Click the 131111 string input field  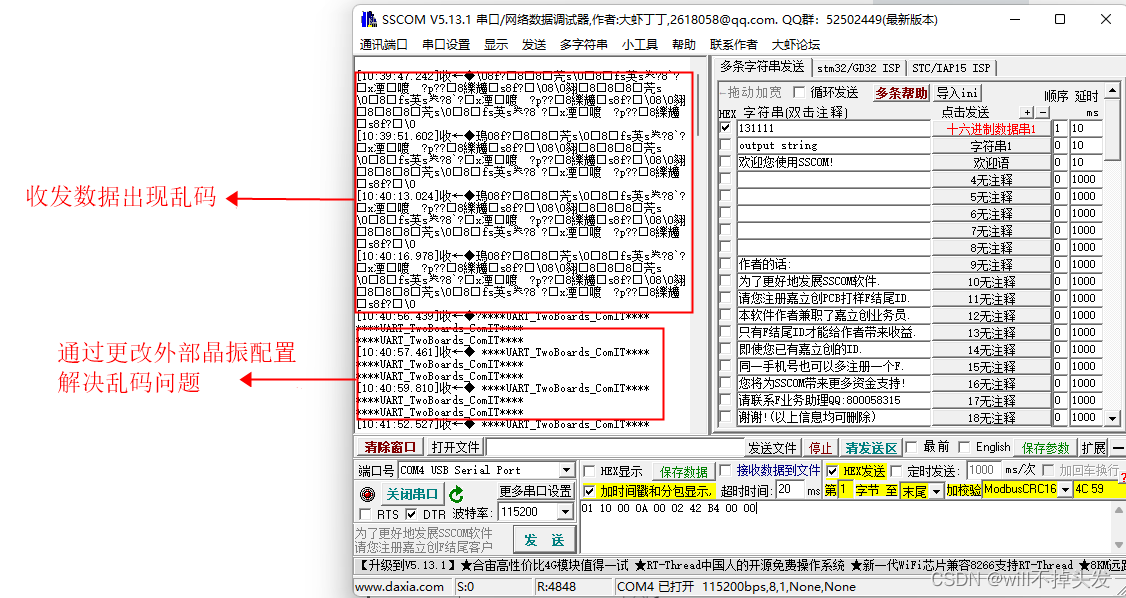(833, 129)
